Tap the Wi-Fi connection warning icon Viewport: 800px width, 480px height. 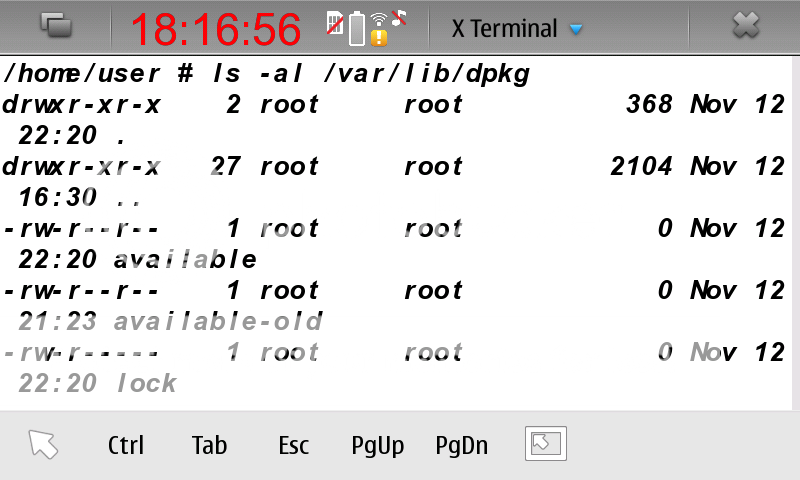coord(379,29)
